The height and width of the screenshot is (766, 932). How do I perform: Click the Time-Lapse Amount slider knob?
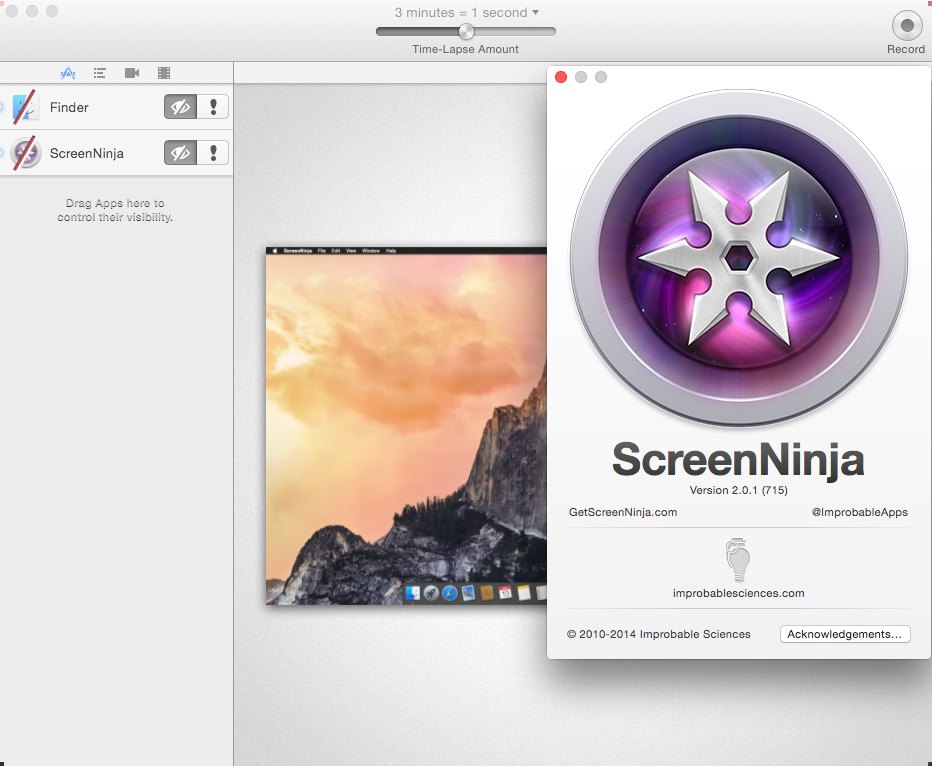click(x=467, y=31)
